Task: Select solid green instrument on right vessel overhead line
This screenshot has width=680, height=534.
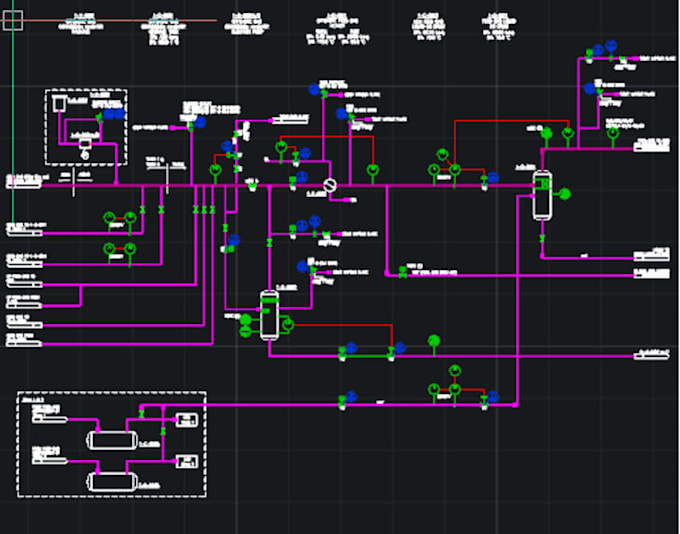Action: (x=546, y=132)
